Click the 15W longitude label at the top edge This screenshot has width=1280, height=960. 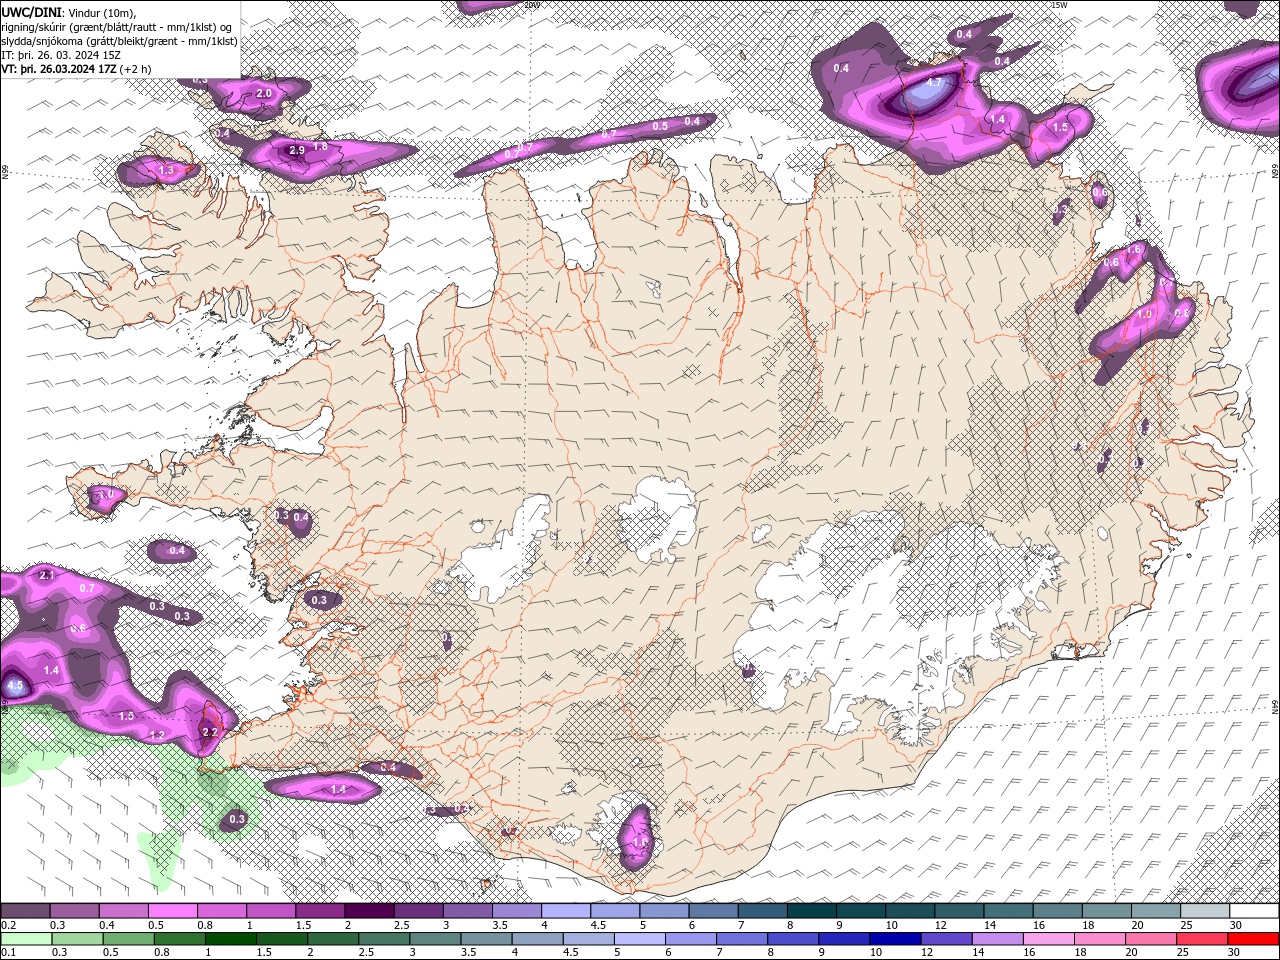(1059, 5)
